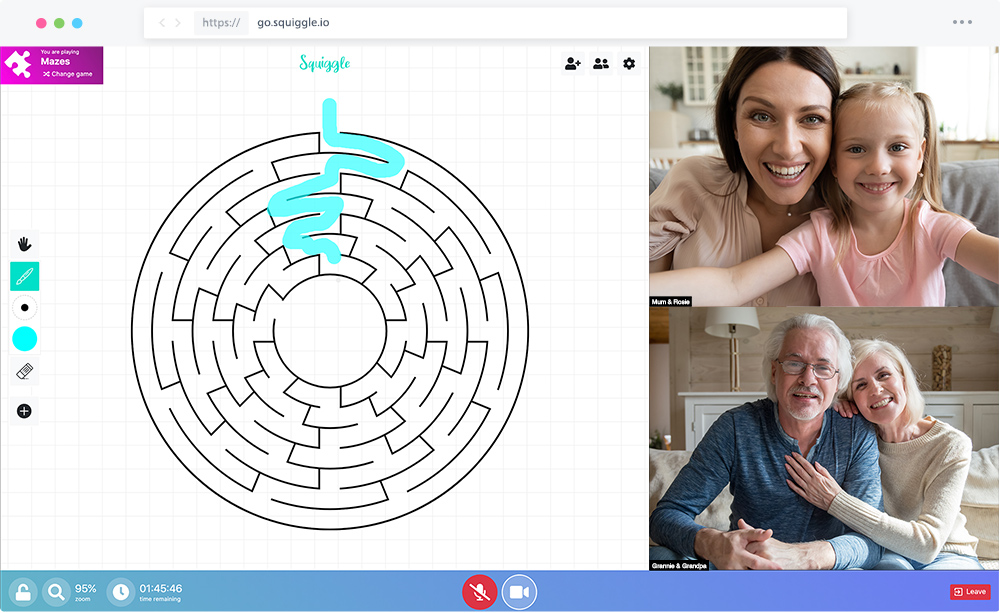This screenshot has height=613, width=1000.
Task: Click the clock time remaining icon
Action: (x=121, y=593)
